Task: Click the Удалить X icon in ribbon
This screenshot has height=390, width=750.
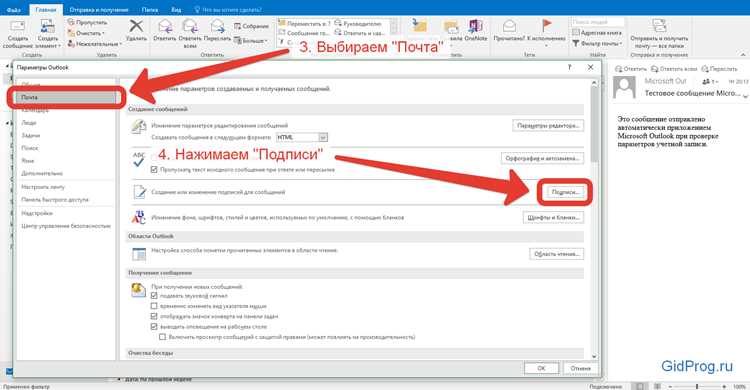Action: (136, 26)
